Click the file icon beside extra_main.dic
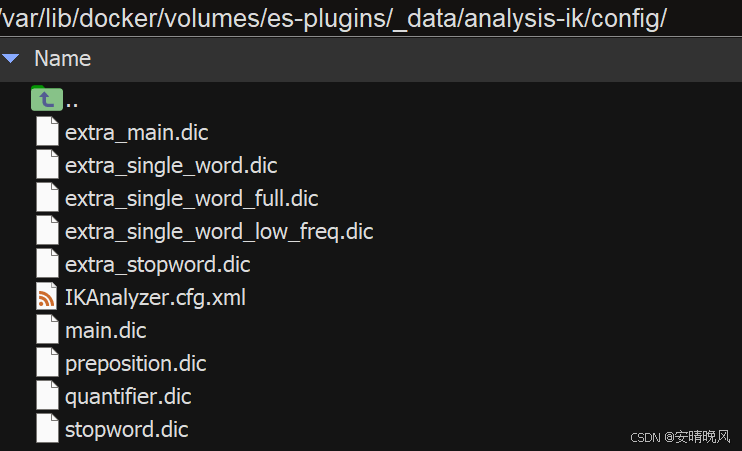The image size is (742, 451). (x=47, y=132)
